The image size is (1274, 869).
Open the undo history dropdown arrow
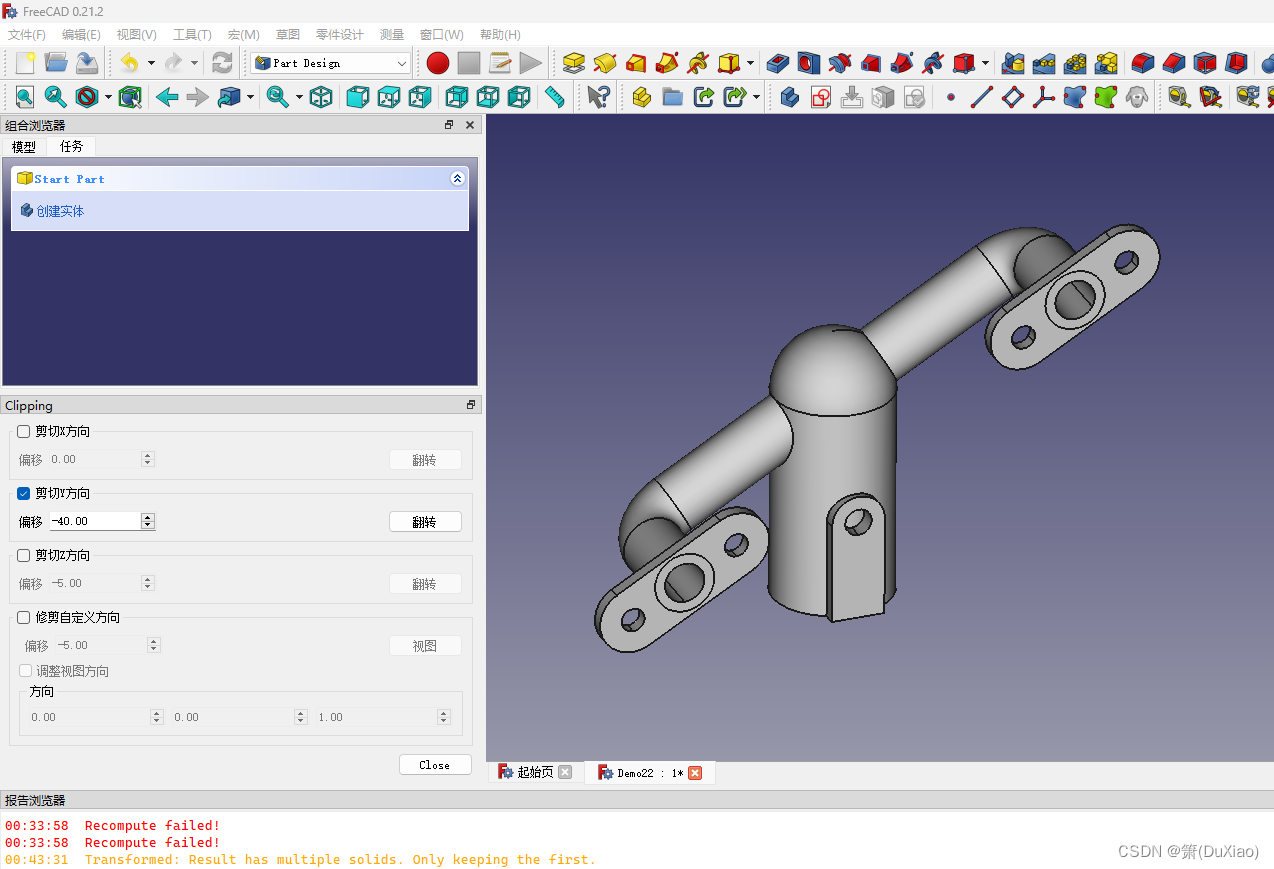point(151,63)
